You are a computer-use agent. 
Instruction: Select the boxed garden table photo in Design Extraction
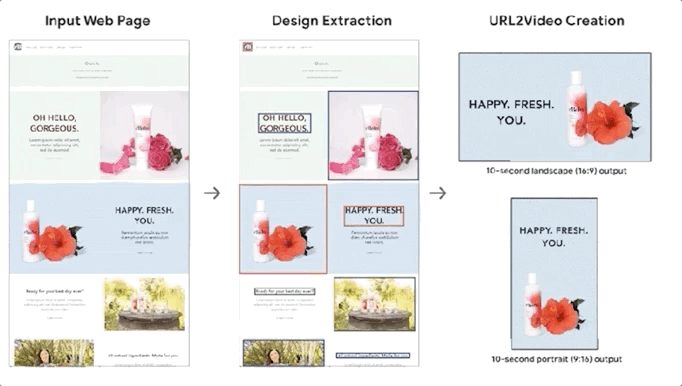(374, 304)
